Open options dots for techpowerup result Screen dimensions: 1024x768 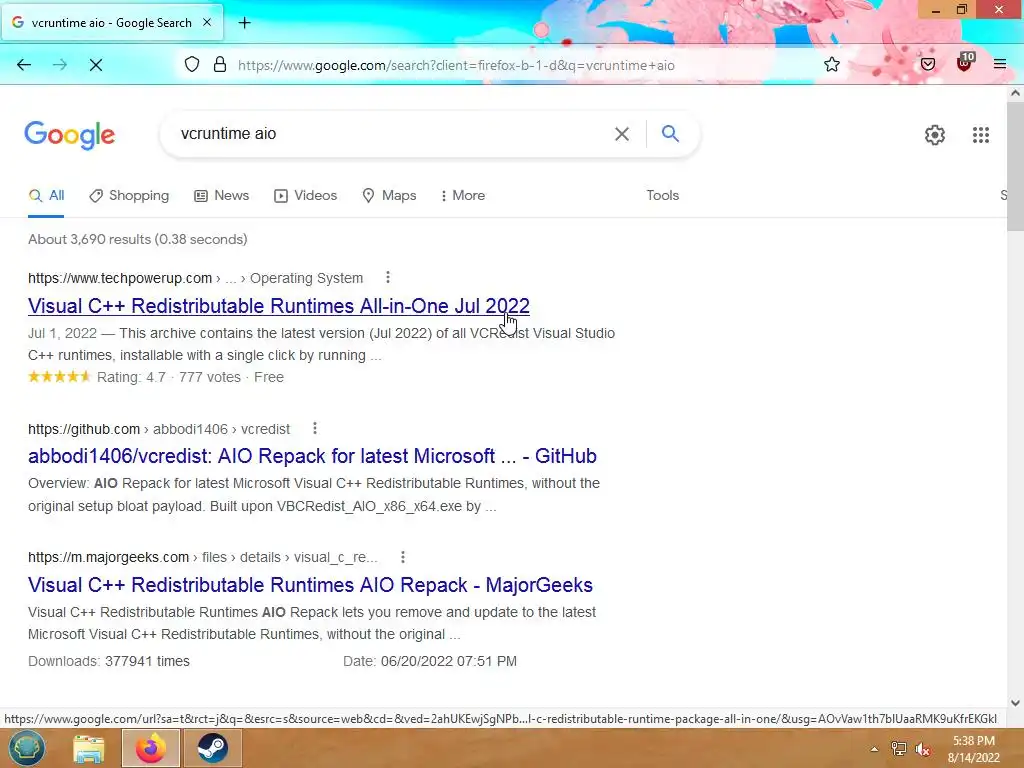(x=388, y=278)
